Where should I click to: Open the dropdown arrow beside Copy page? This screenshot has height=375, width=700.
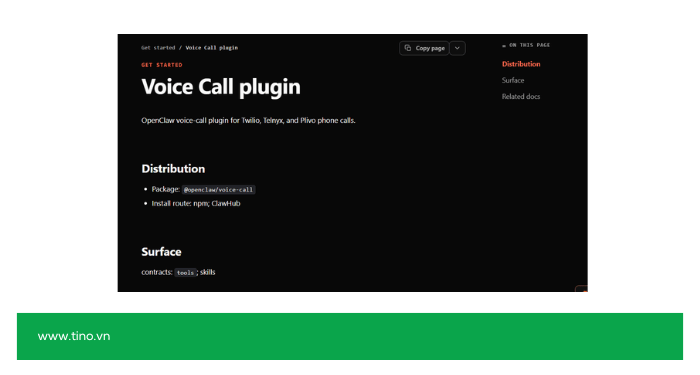click(x=457, y=48)
